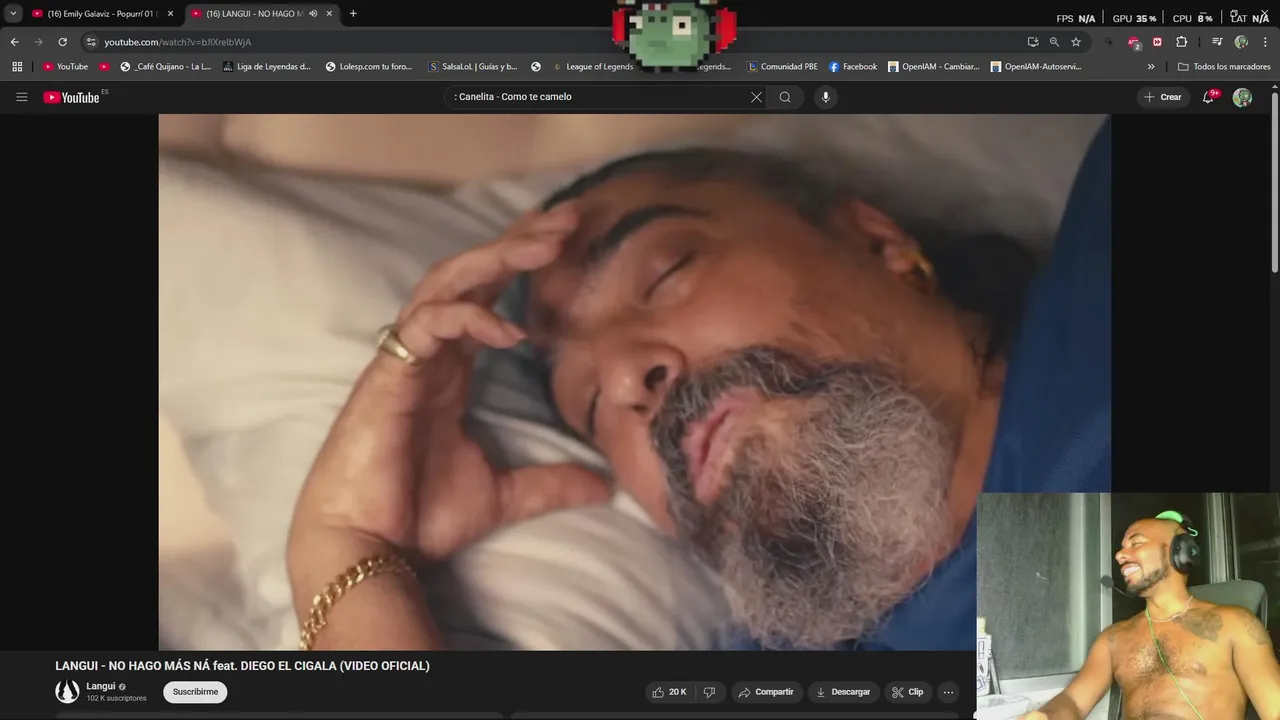The height and width of the screenshot is (720, 1280).
Task: Open a new browser tab
Action: 353,14
